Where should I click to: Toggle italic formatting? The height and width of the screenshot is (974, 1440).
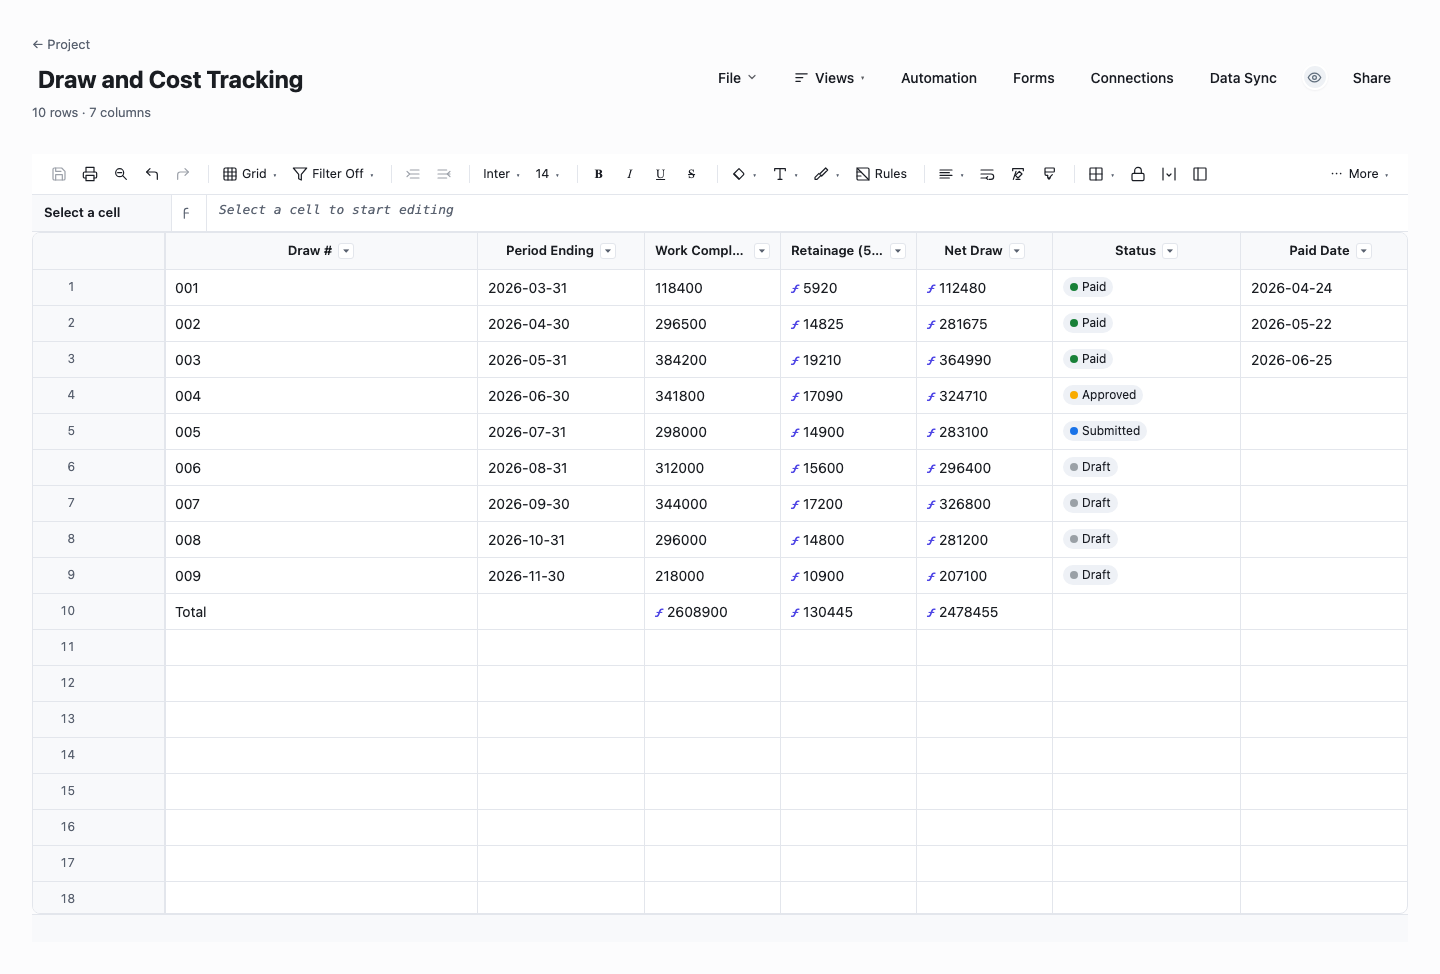pyautogui.click(x=630, y=174)
